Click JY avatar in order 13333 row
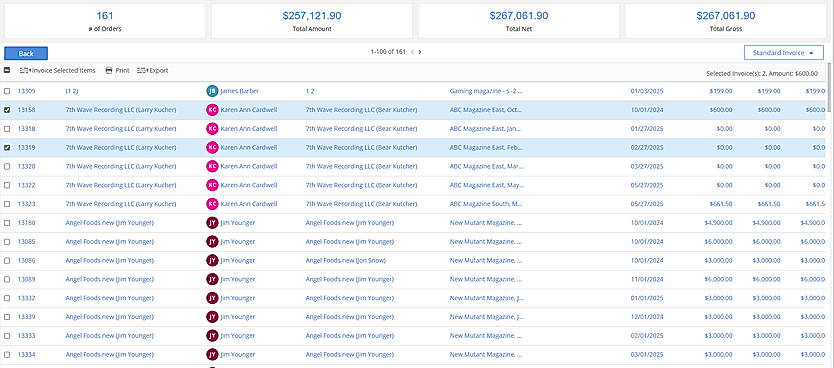Screen dimensions: 834x368 pos(212,336)
